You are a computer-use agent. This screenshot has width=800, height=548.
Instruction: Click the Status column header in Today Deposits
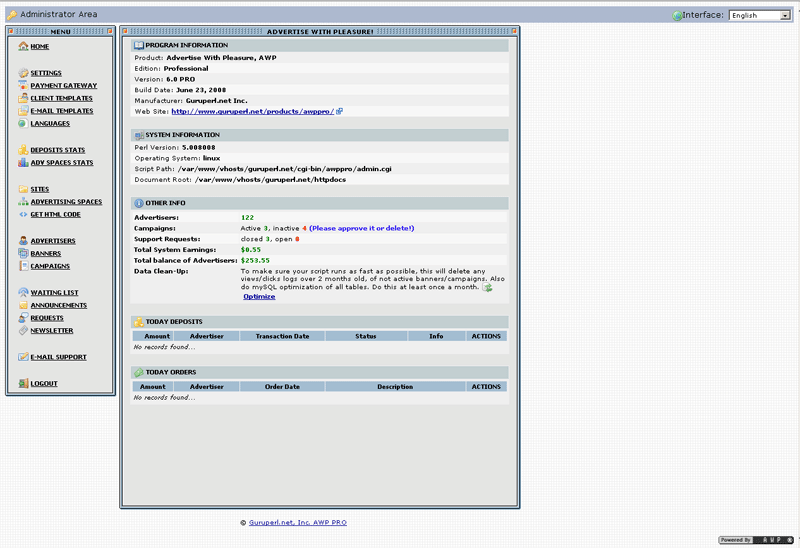366,336
